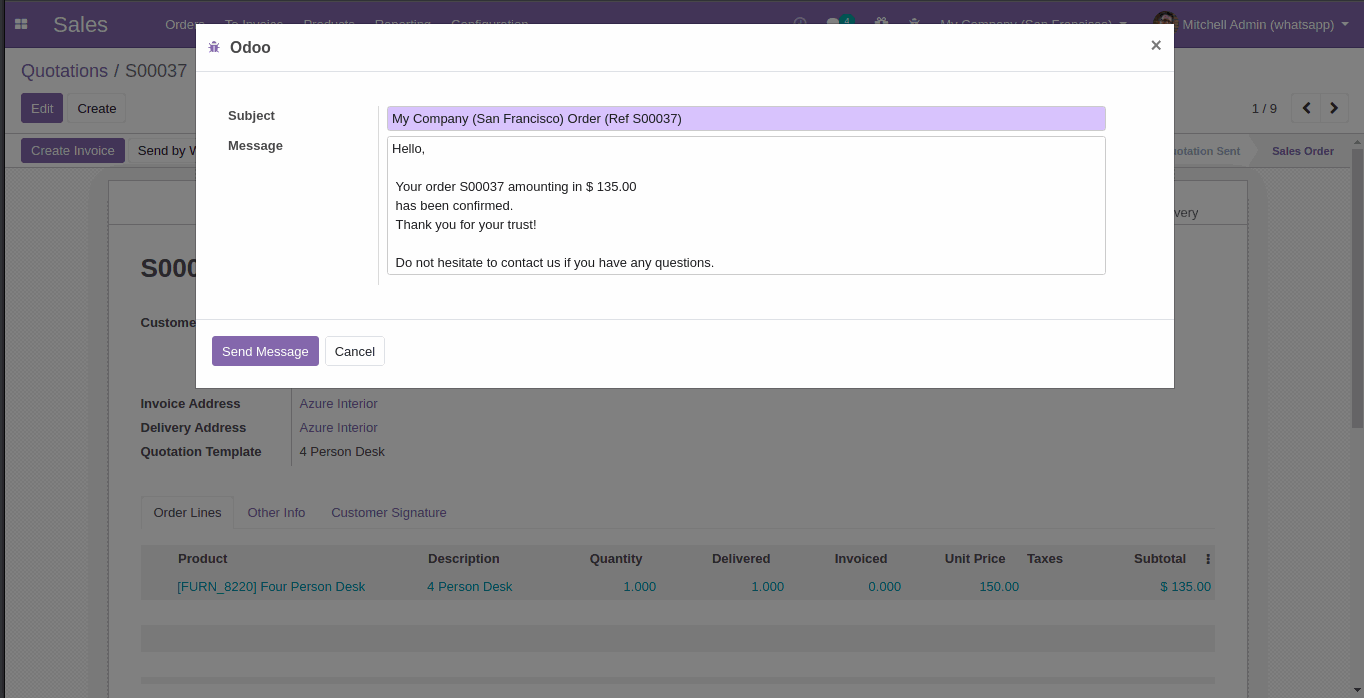Click the Subject input field
Screen dimensions: 1364x698
pos(745,119)
